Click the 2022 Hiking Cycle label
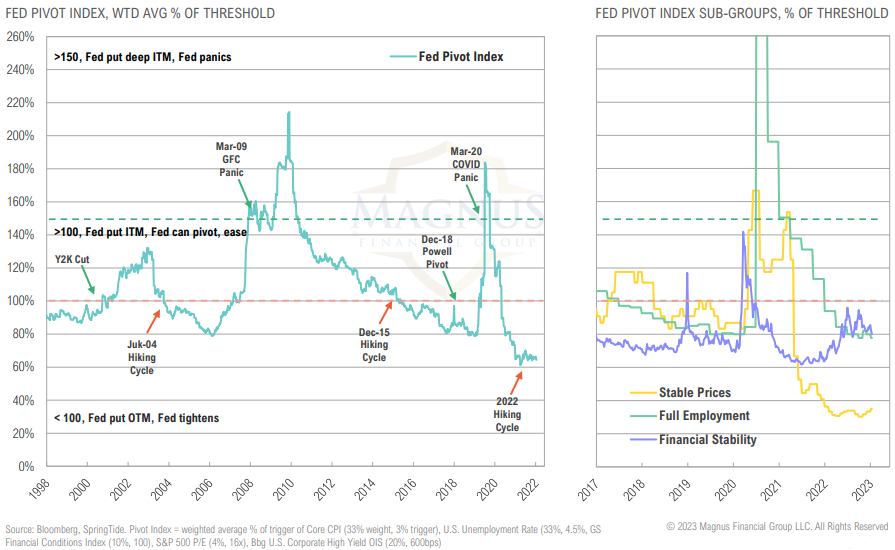 [507, 414]
